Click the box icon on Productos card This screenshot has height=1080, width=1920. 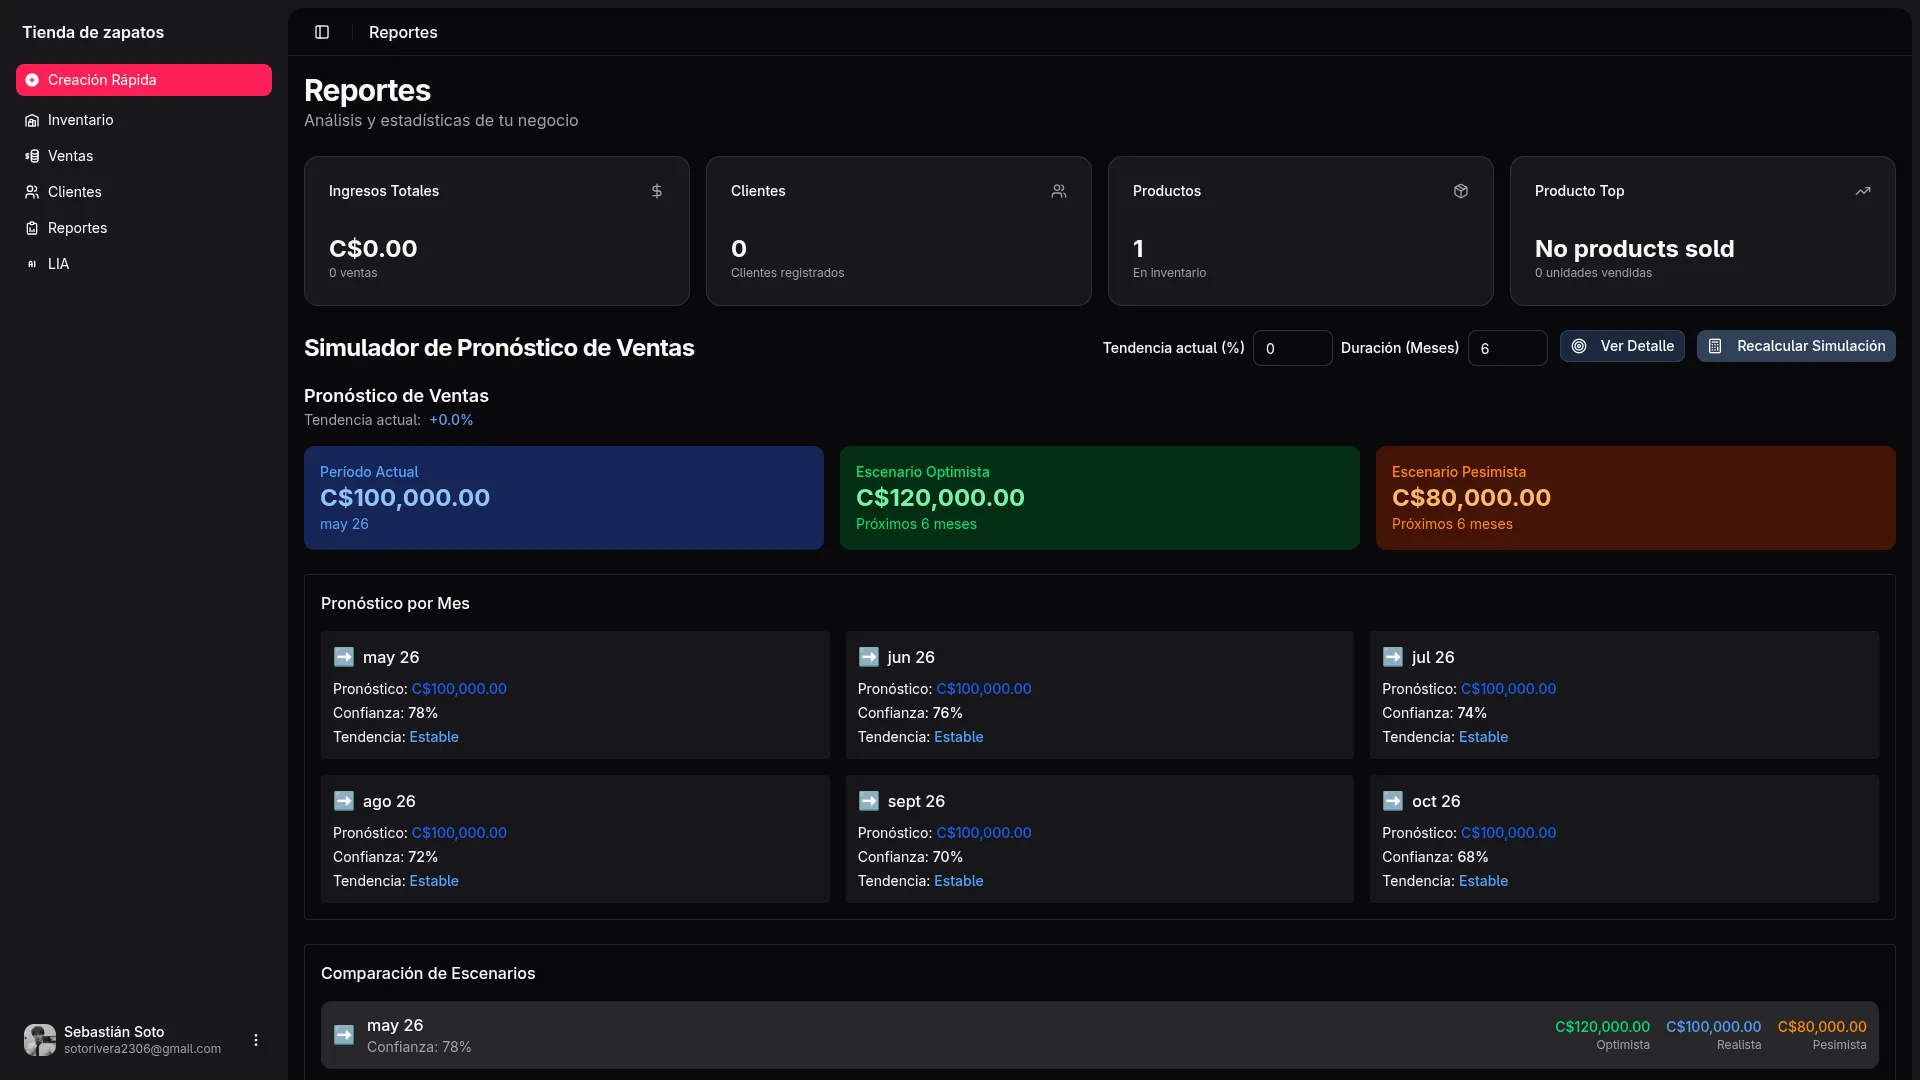tap(1461, 191)
